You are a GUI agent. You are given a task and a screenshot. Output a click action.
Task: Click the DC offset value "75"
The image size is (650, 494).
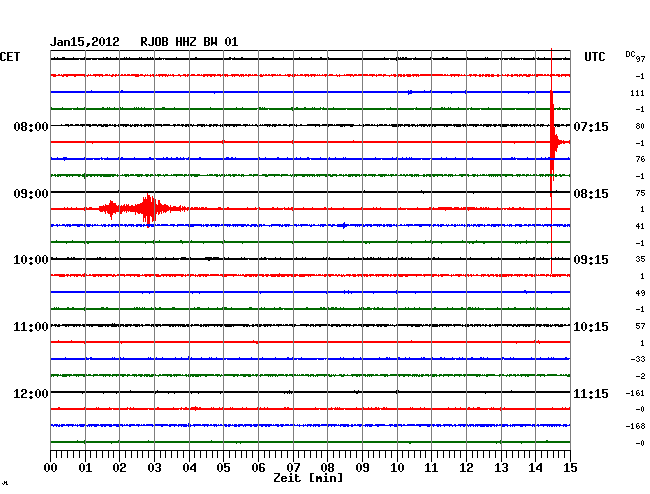tap(640, 193)
